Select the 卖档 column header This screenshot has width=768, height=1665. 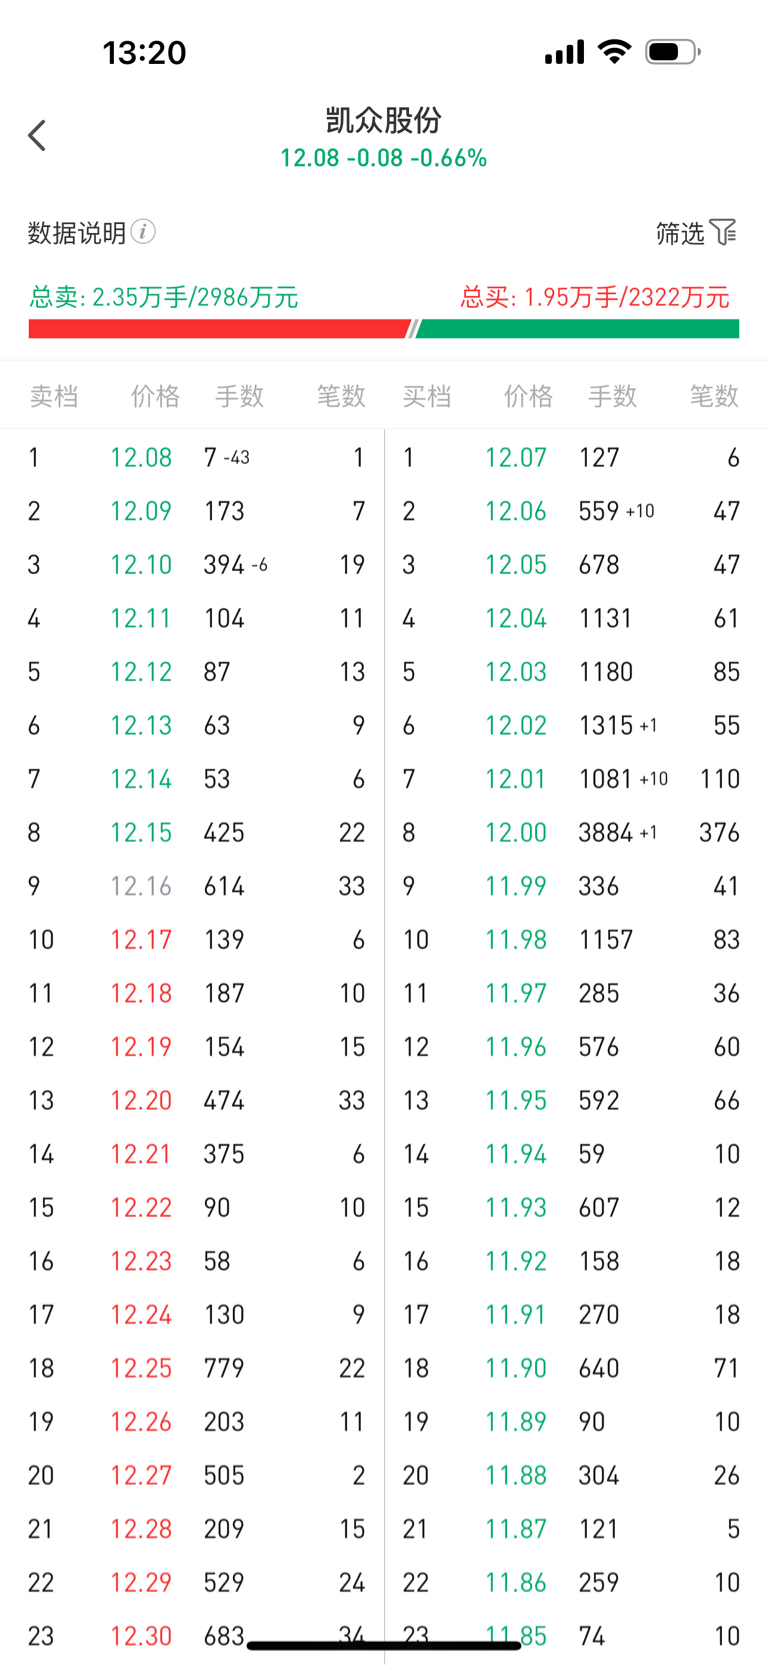(x=54, y=396)
